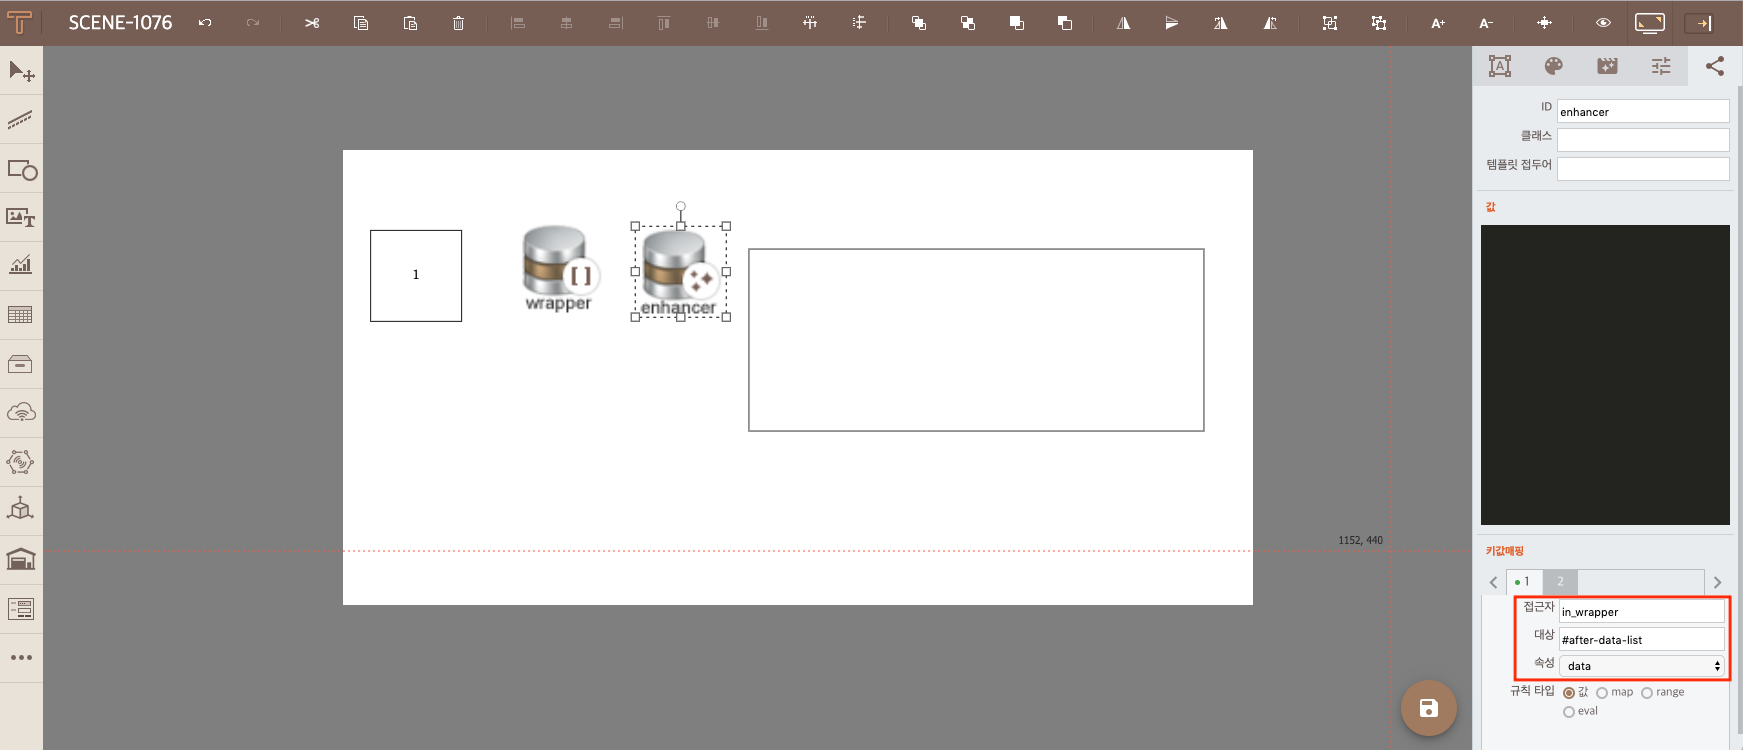Open the style palette tab
The width and height of the screenshot is (1743, 750).
(x=1553, y=66)
